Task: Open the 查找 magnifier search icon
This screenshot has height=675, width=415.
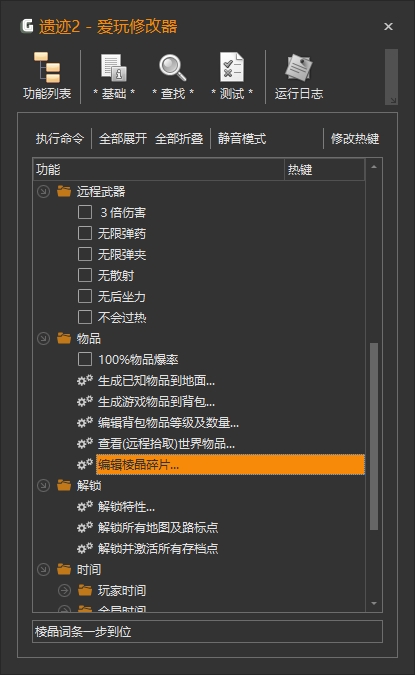Action: coord(173,67)
